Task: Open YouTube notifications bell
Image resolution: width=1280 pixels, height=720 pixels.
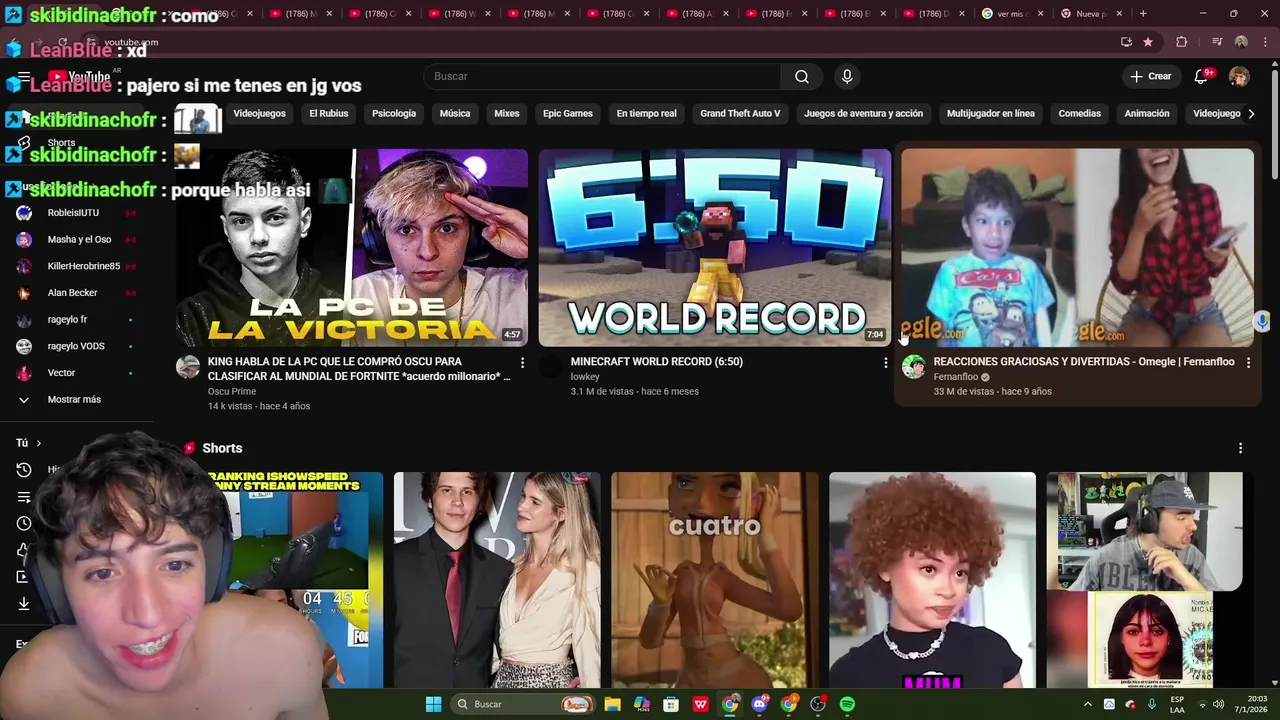Action: click(x=1202, y=77)
